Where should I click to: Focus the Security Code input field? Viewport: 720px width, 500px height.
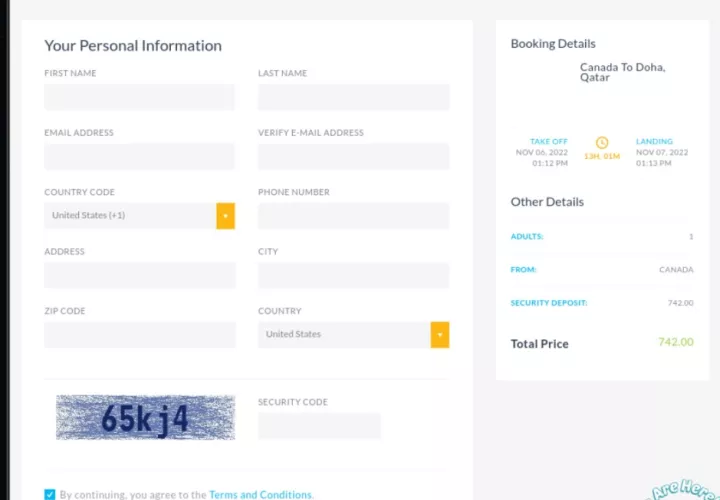coord(319,426)
